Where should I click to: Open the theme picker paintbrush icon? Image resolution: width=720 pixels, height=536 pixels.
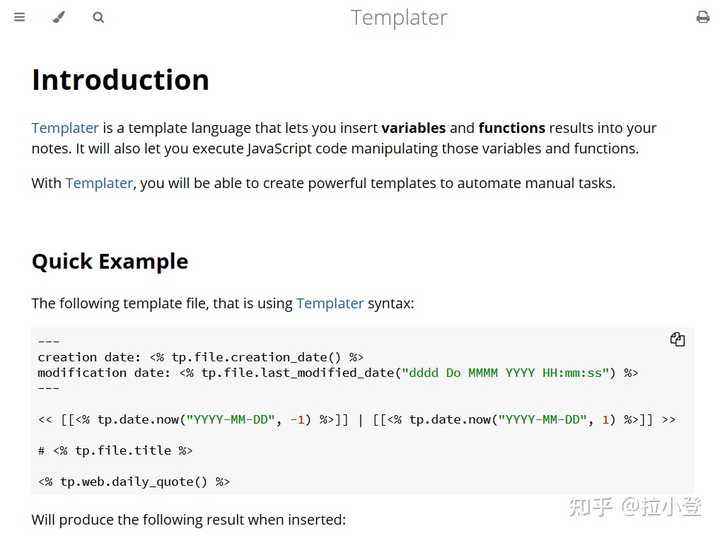coord(58,17)
